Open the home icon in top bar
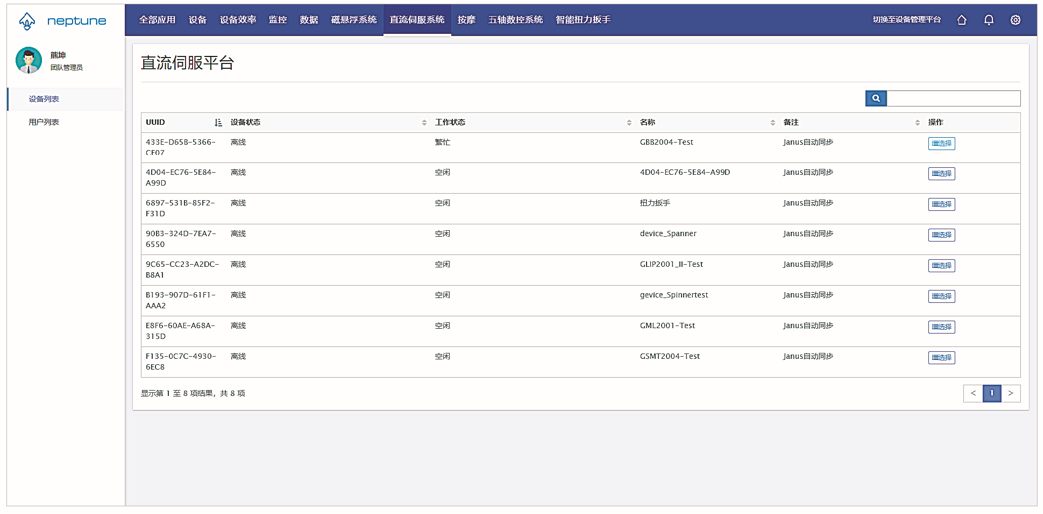The height and width of the screenshot is (514, 1043). [961, 20]
